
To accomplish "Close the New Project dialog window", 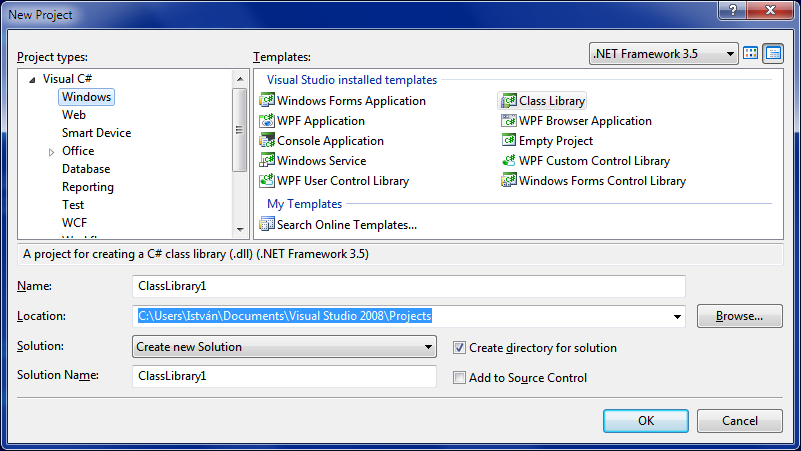I will click(x=770, y=10).
